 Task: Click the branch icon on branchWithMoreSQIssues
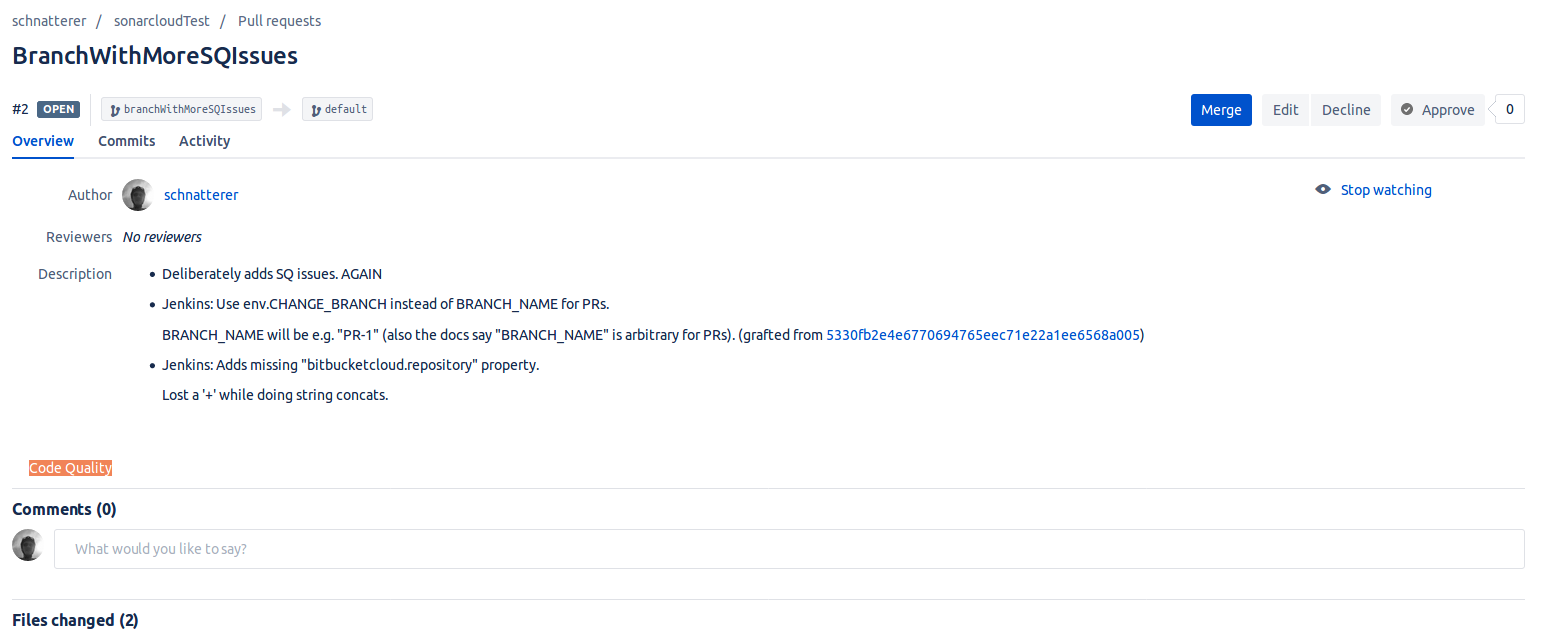coord(115,110)
